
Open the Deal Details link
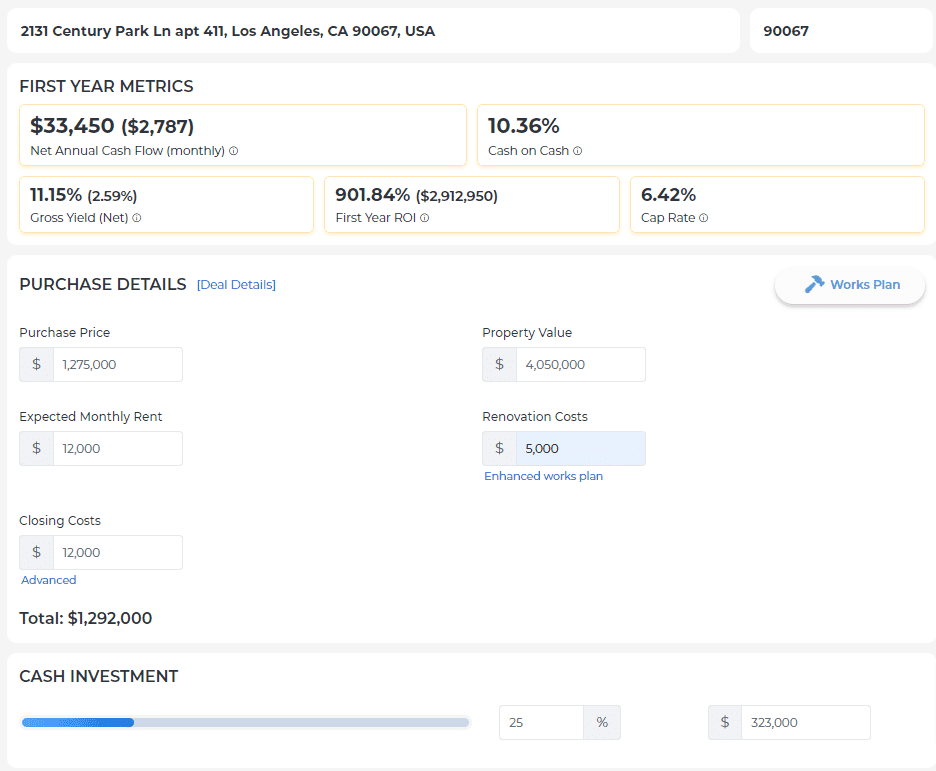[236, 285]
